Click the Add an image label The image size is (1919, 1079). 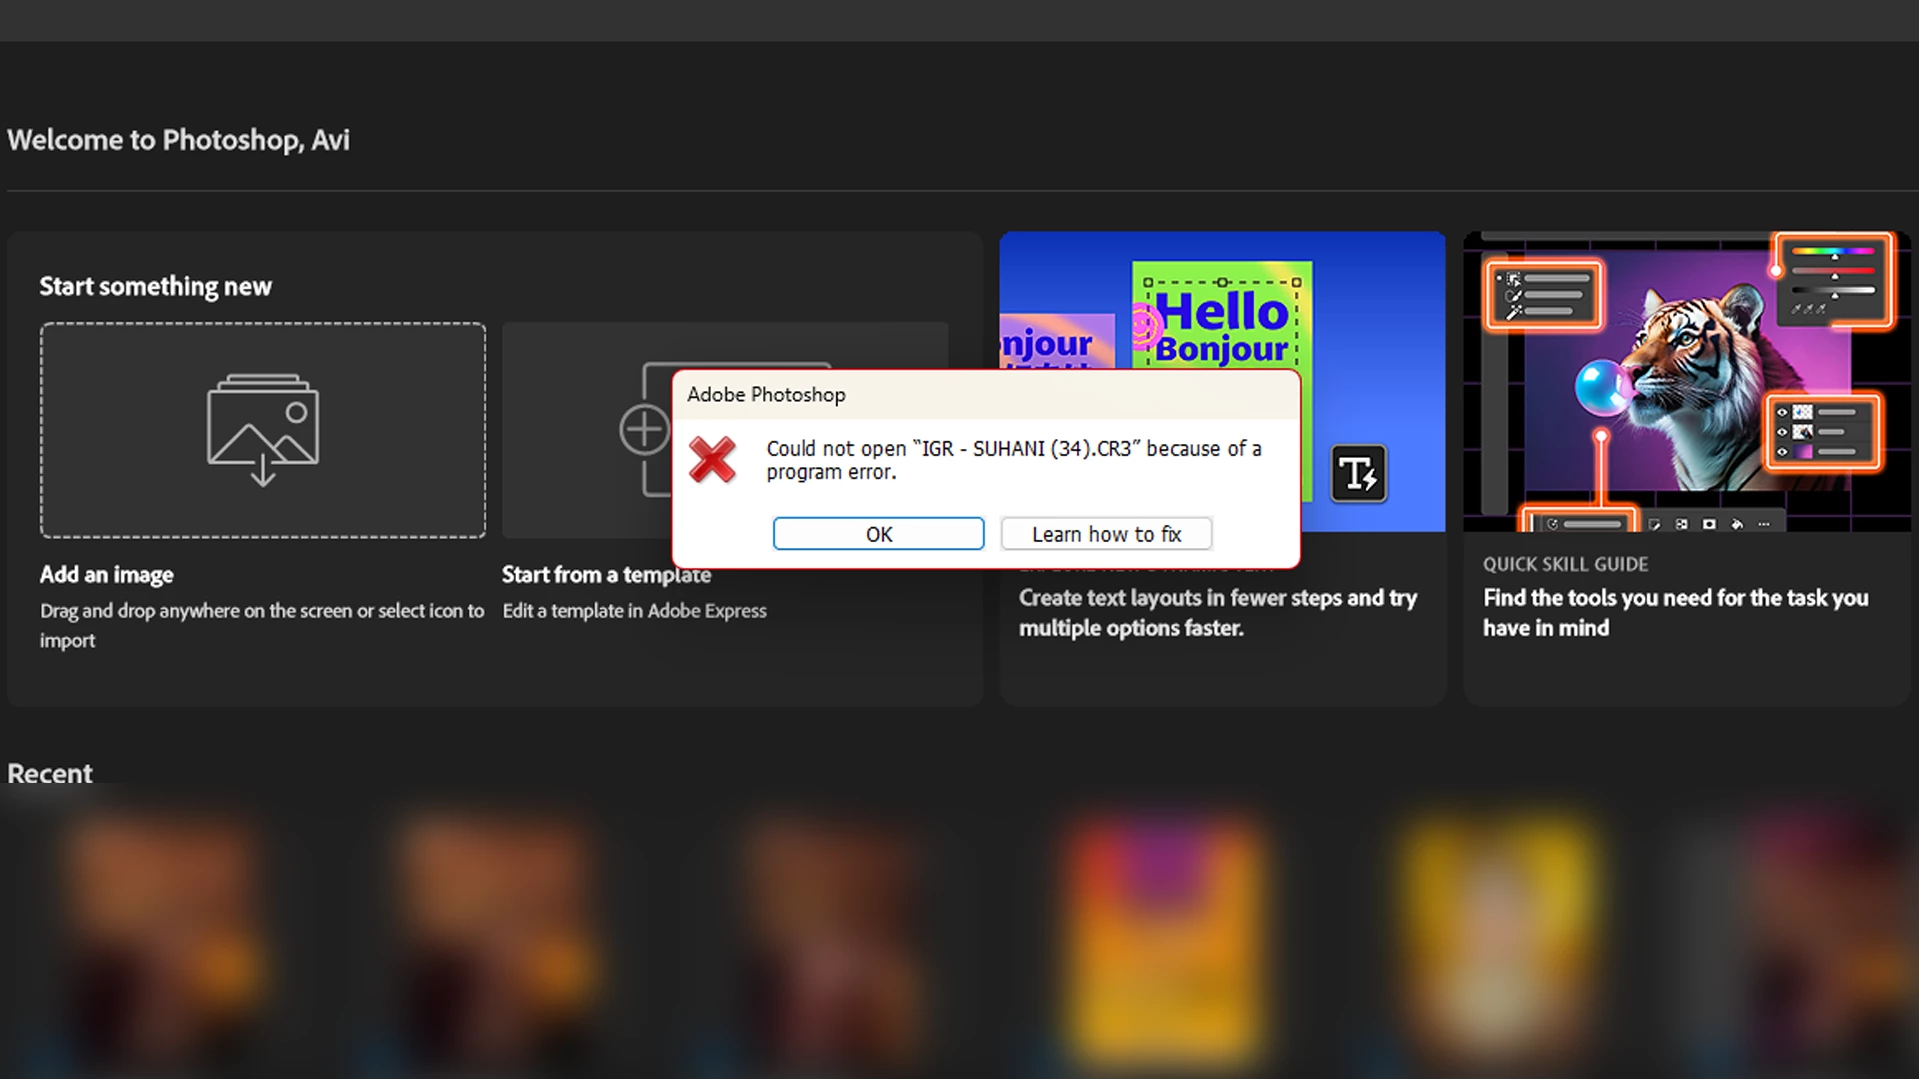(107, 574)
